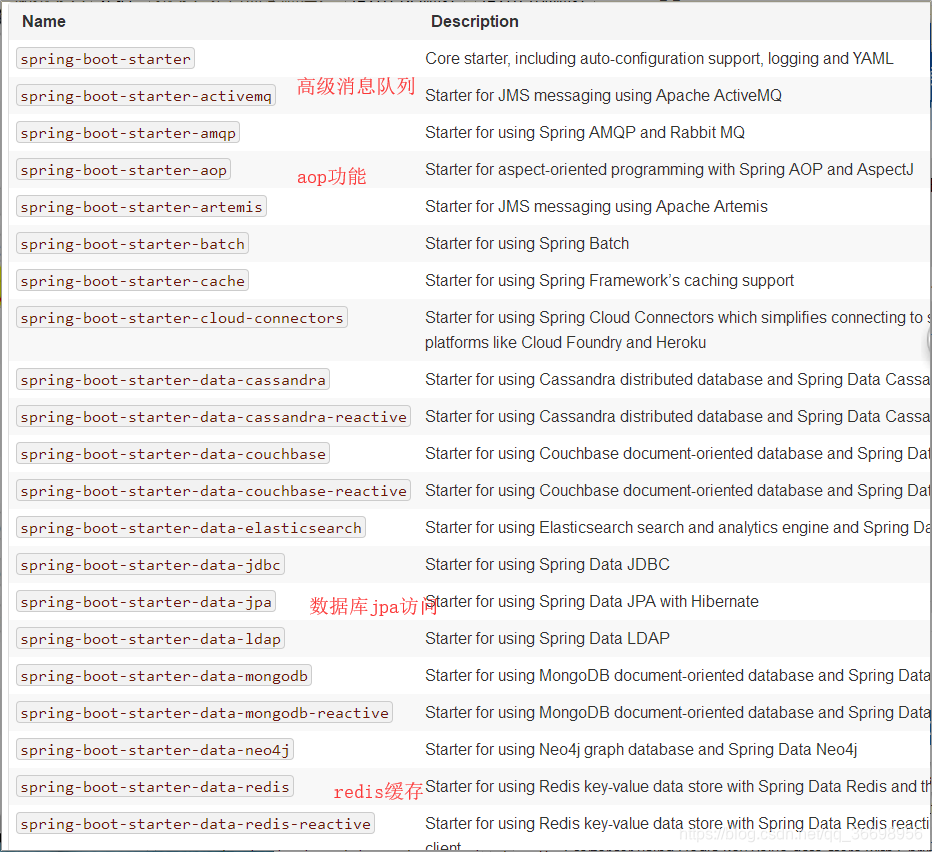Select spring-boot-starter-cloud-connectors name cell
The image size is (932, 852).
click(181, 317)
